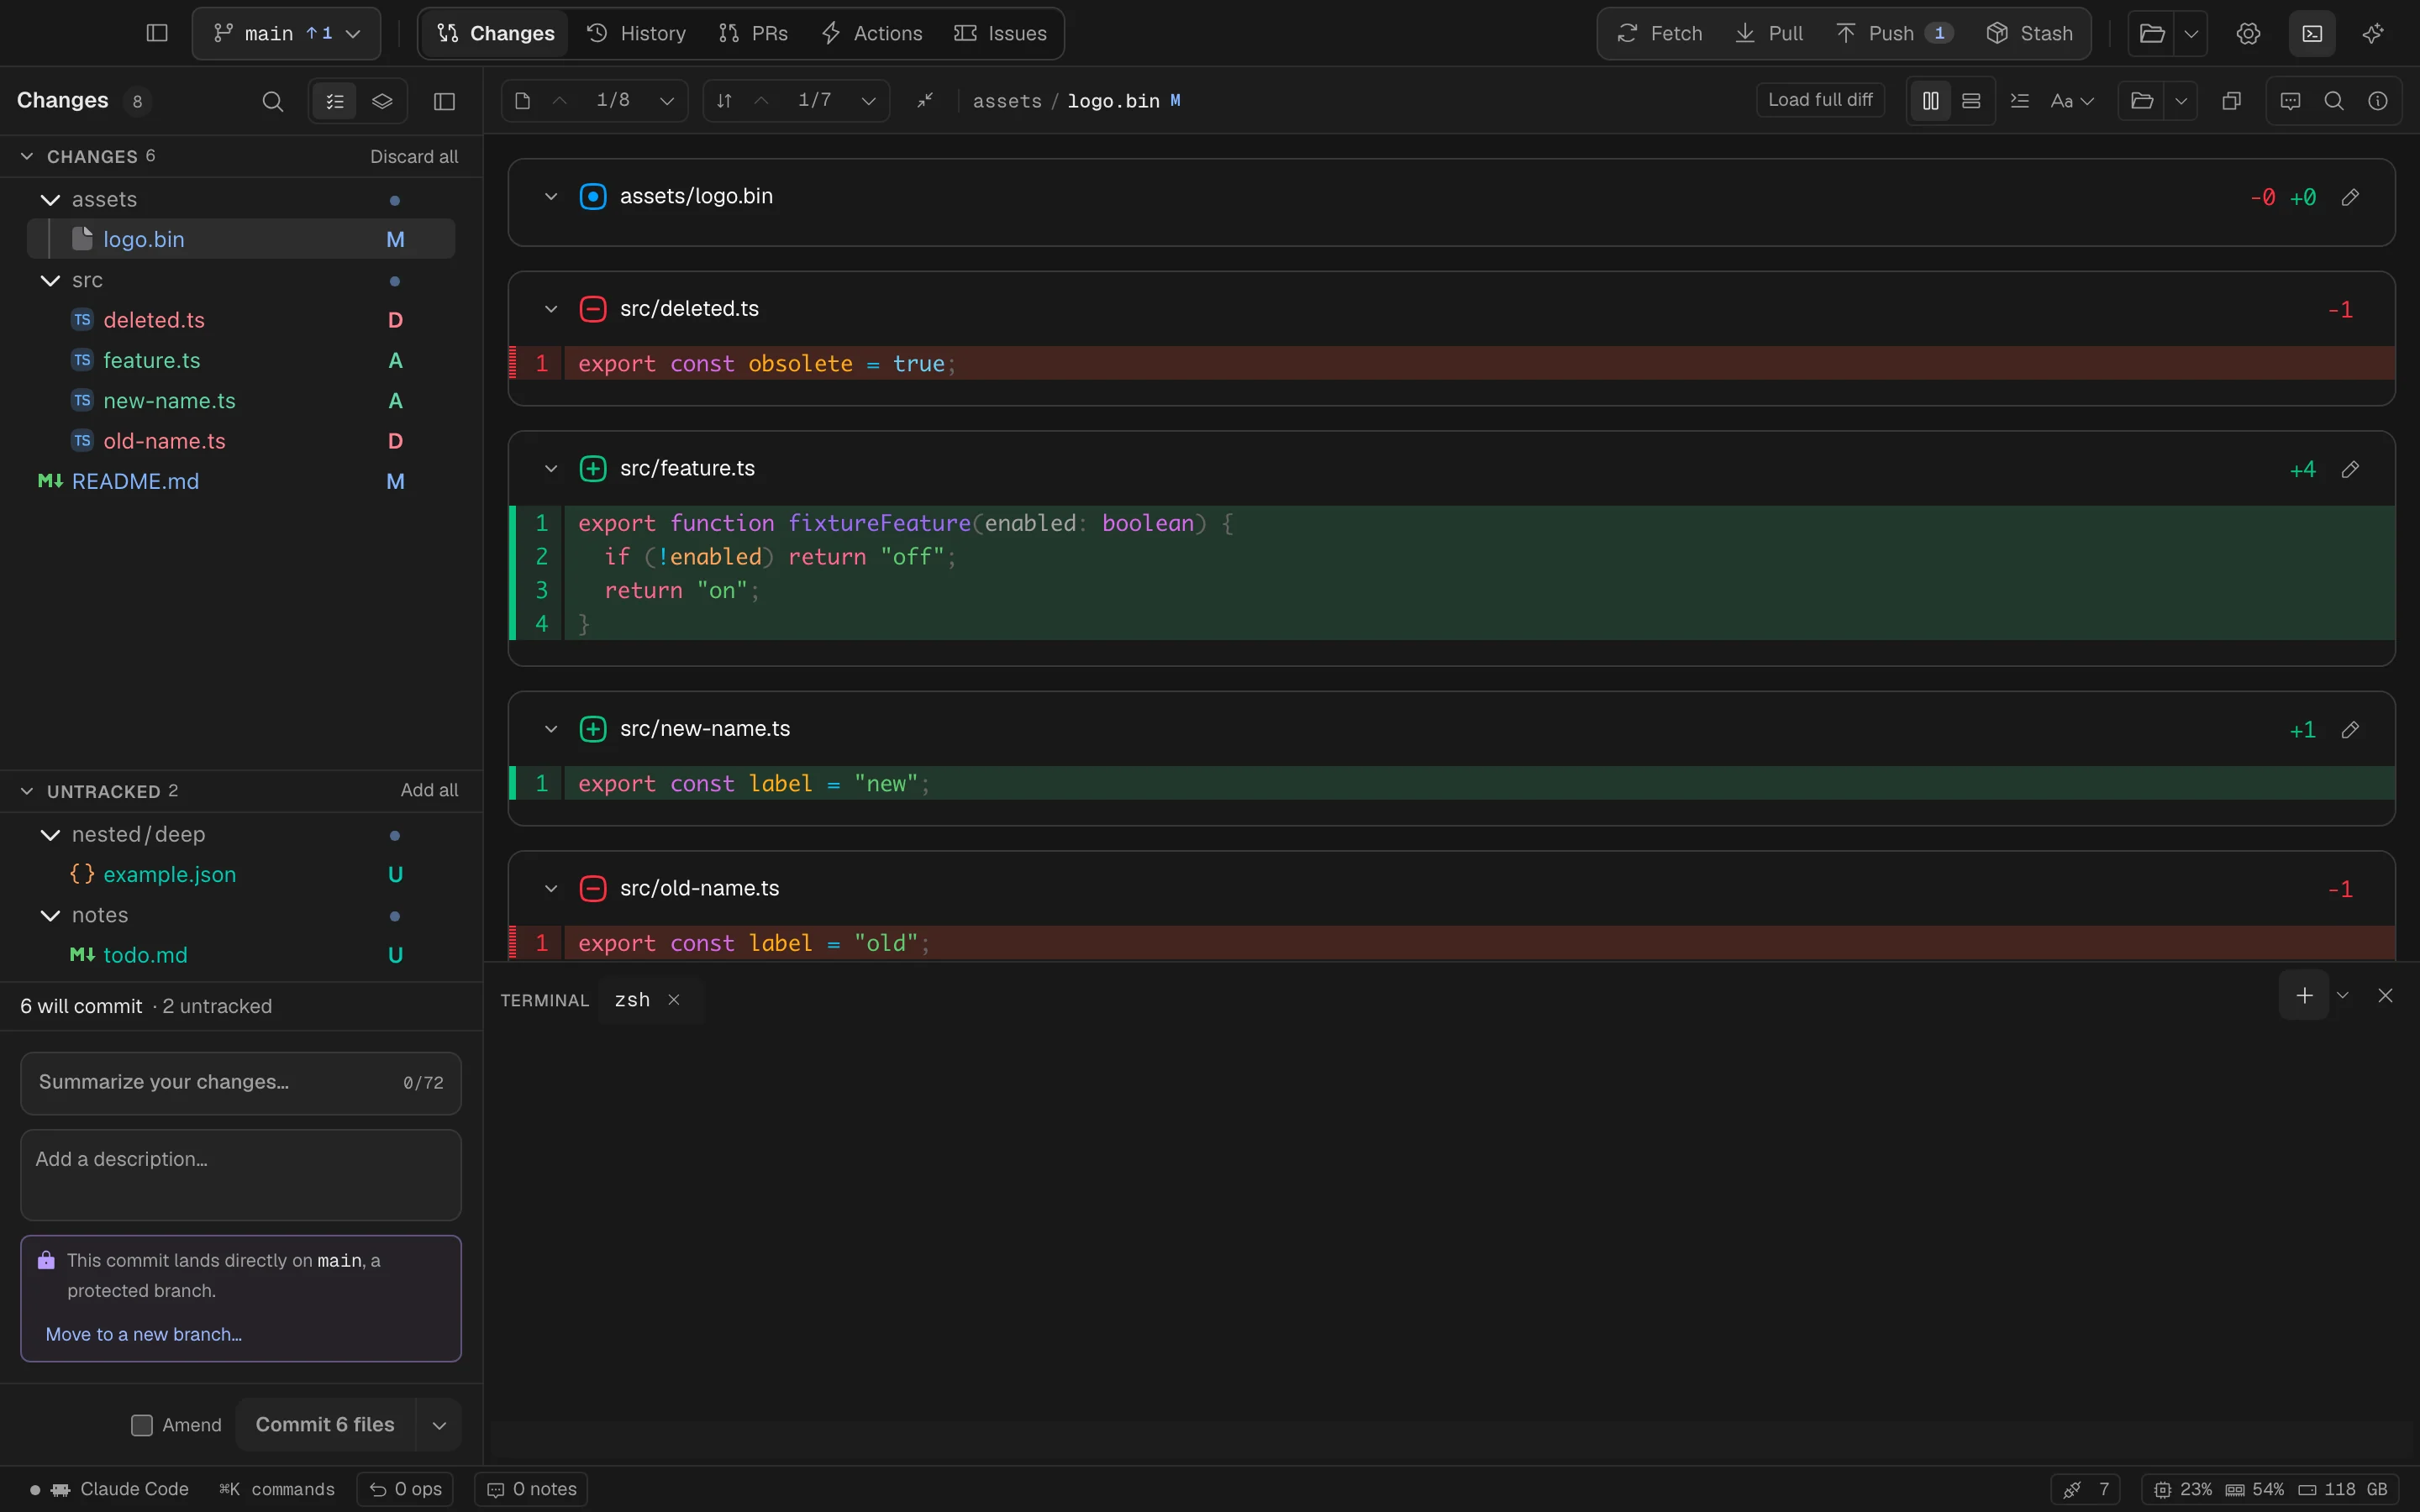Go to the Actions tab

(871, 33)
